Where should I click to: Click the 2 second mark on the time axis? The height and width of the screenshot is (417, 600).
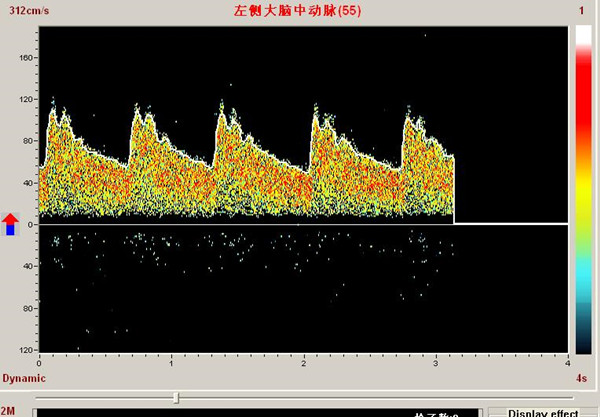pyautogui.click(x=304, y=363)
